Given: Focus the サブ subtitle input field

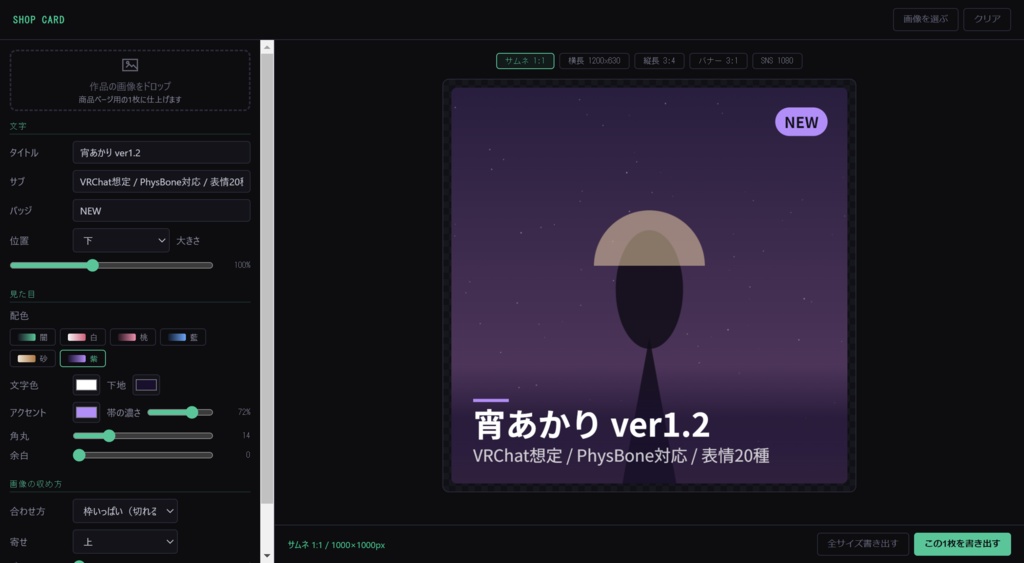Looking at the screenshot, I should [161, 182].
